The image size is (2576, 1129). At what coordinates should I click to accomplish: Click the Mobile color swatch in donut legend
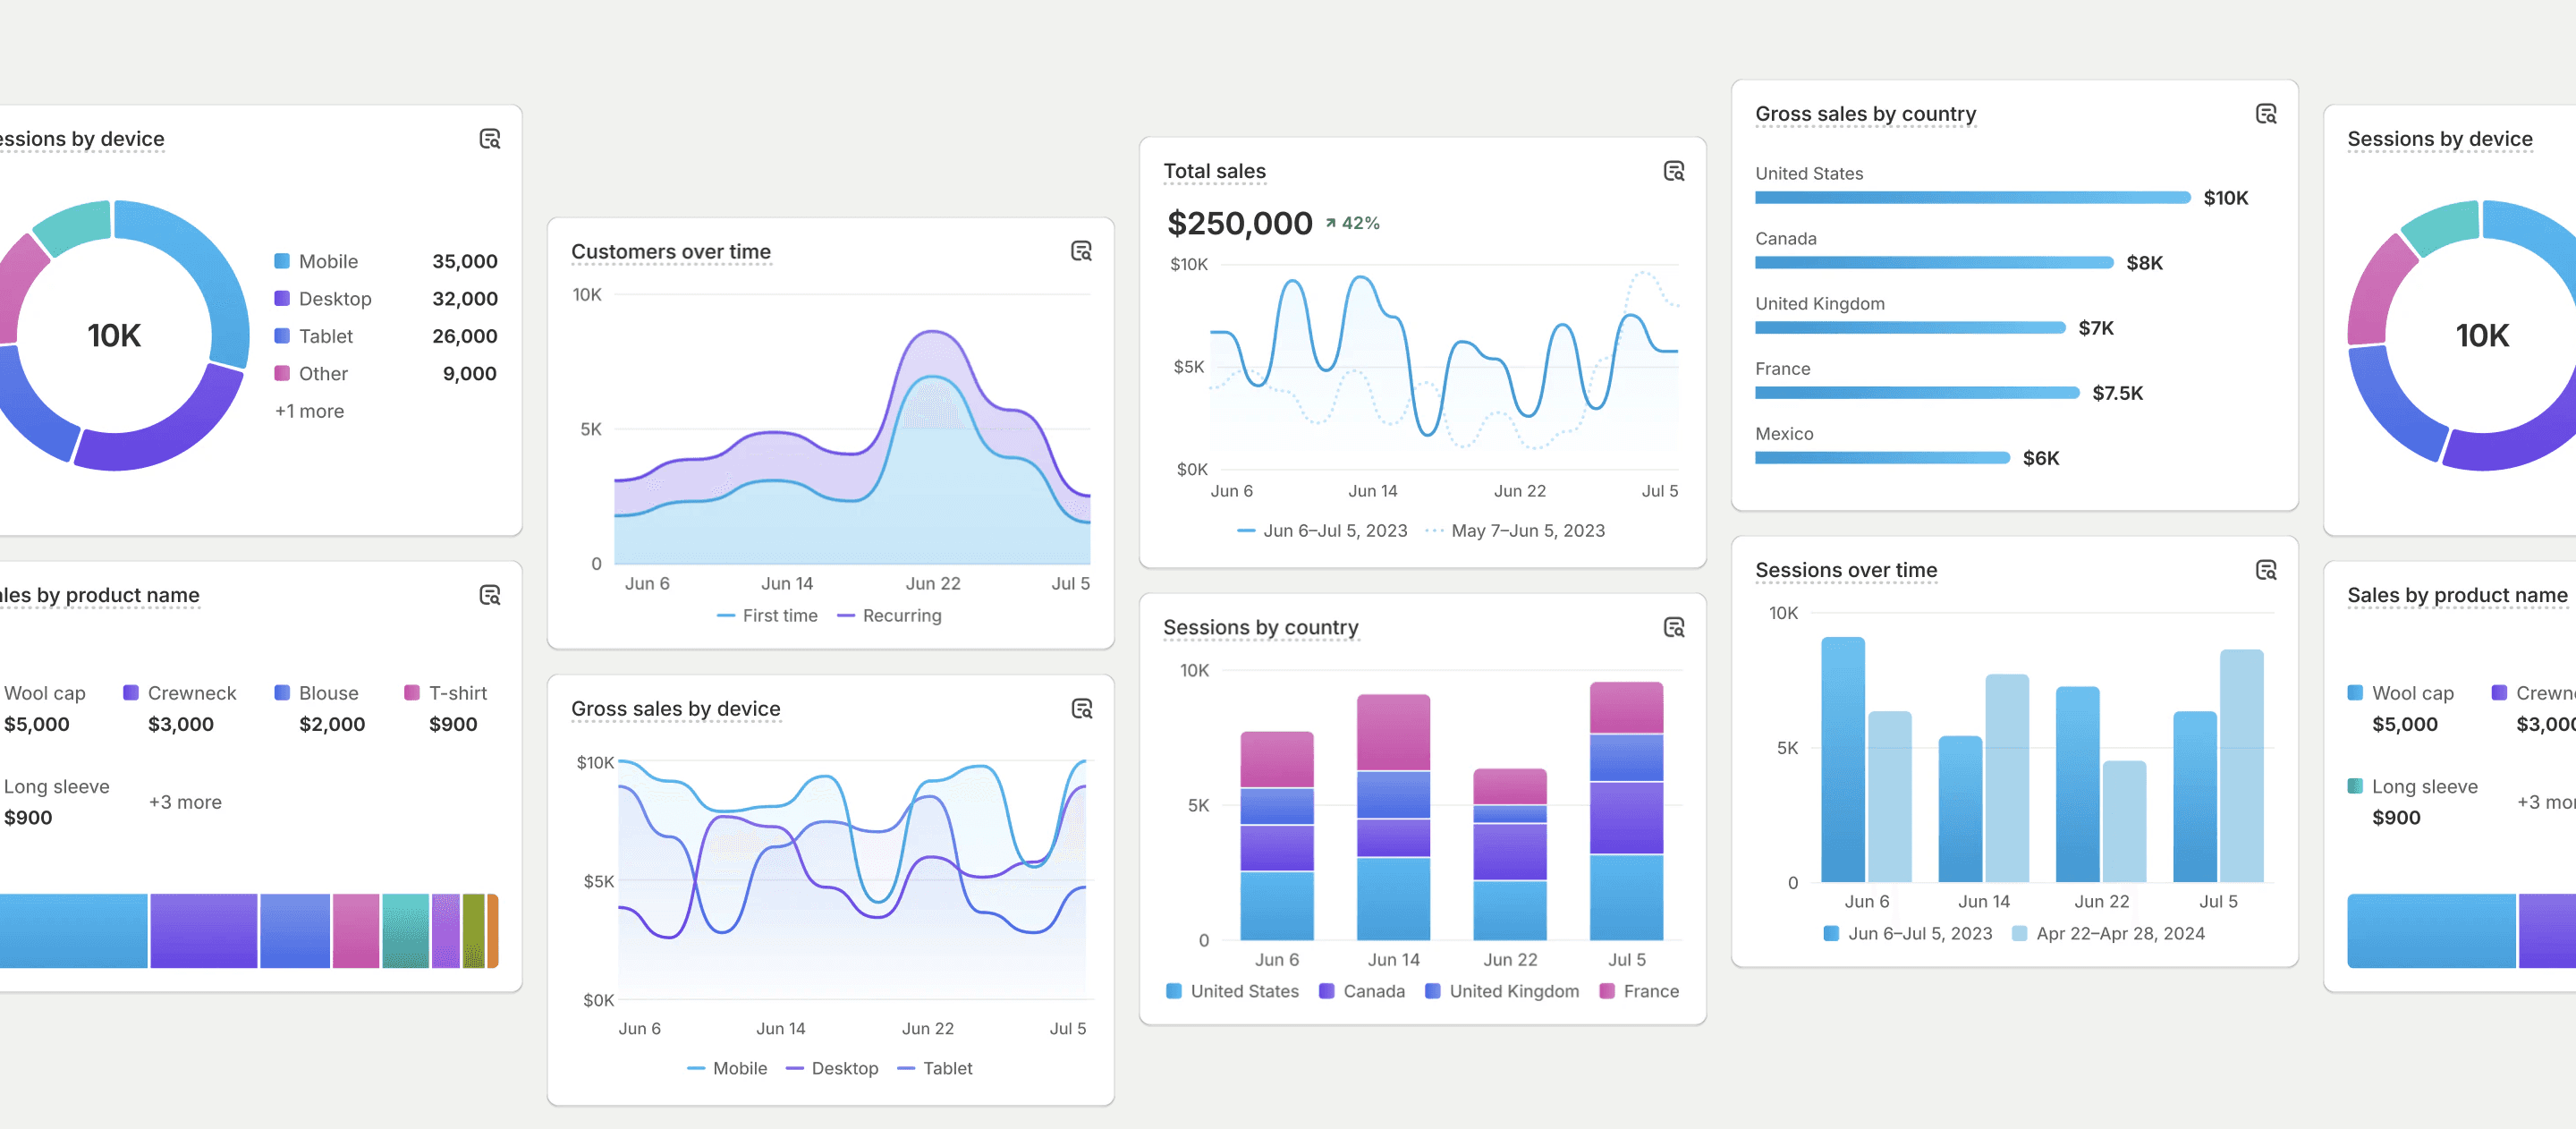[282, 261]
